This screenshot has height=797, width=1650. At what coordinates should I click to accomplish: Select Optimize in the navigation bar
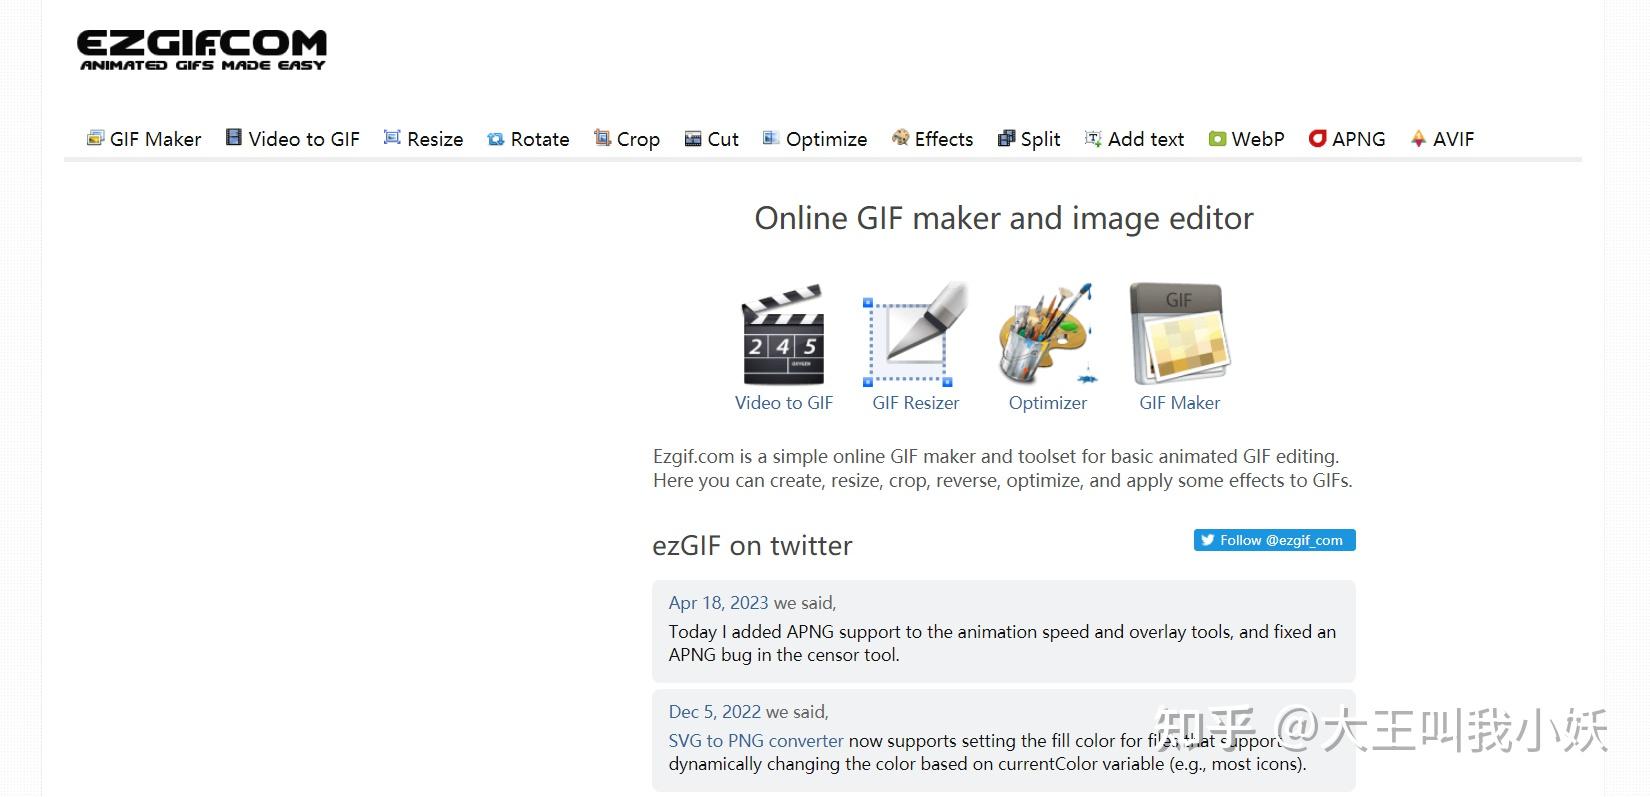[x=815, y=139]
